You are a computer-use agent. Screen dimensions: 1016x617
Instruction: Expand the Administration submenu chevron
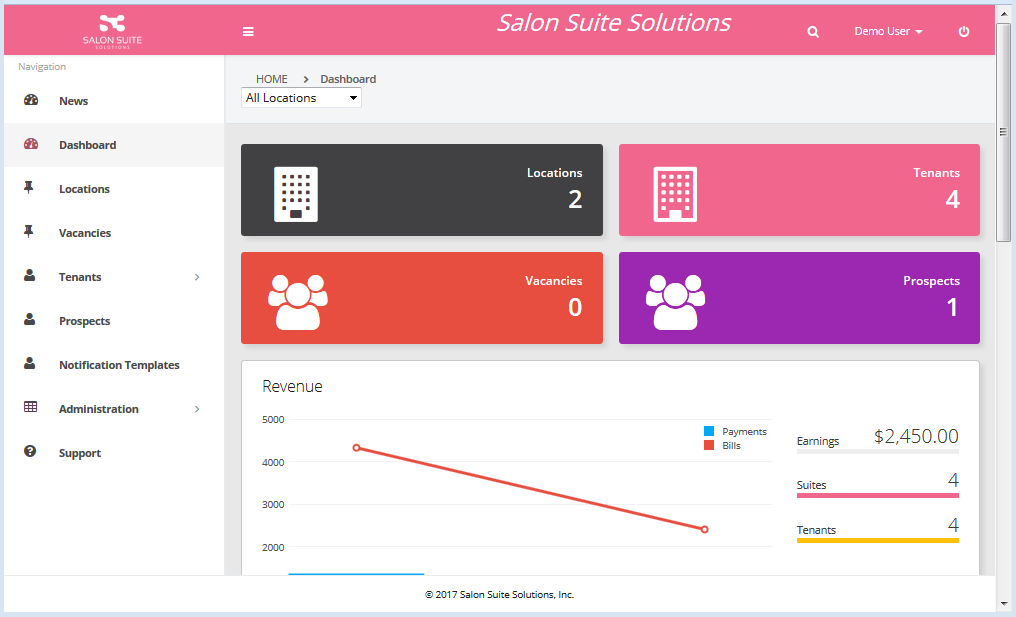click(197, 409)
